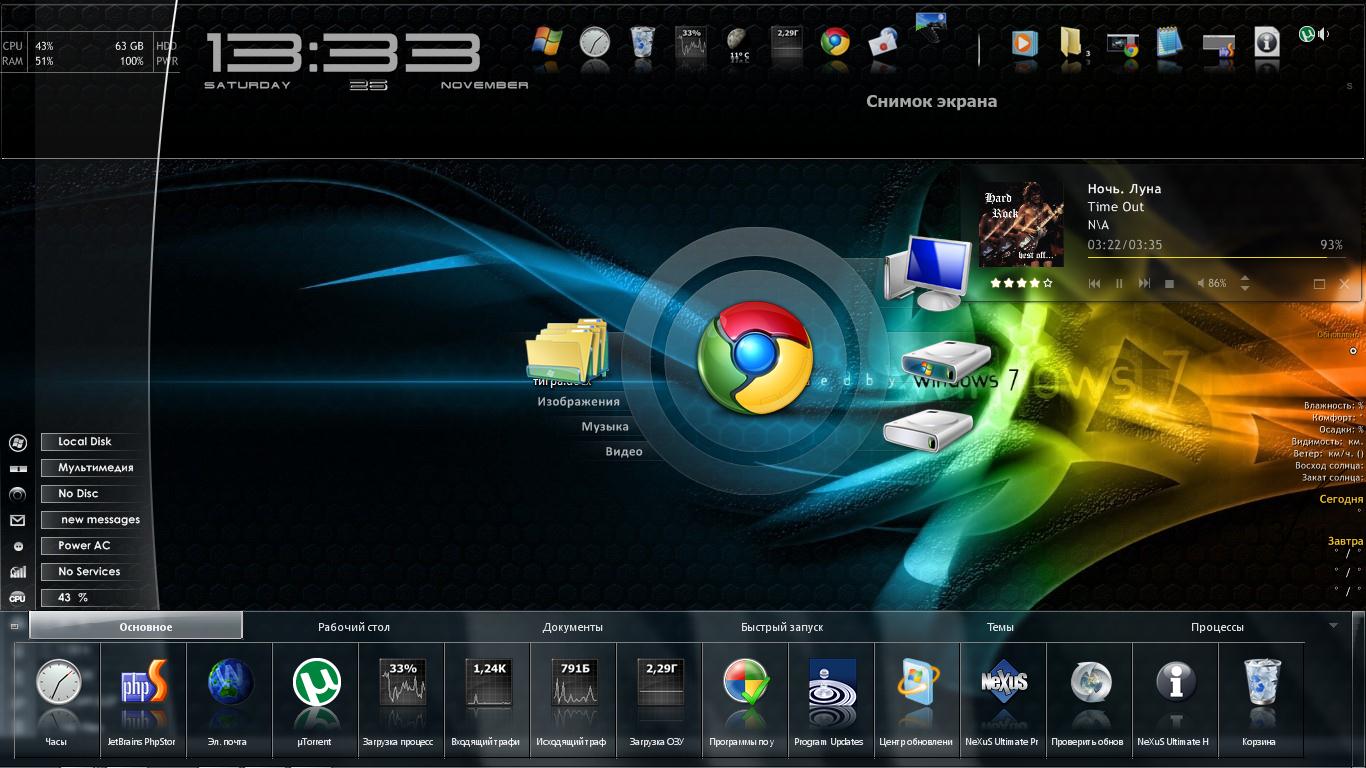Open the orange media player icon in the upper dock
This screenshot has width=1366, height=768.
1023,43
